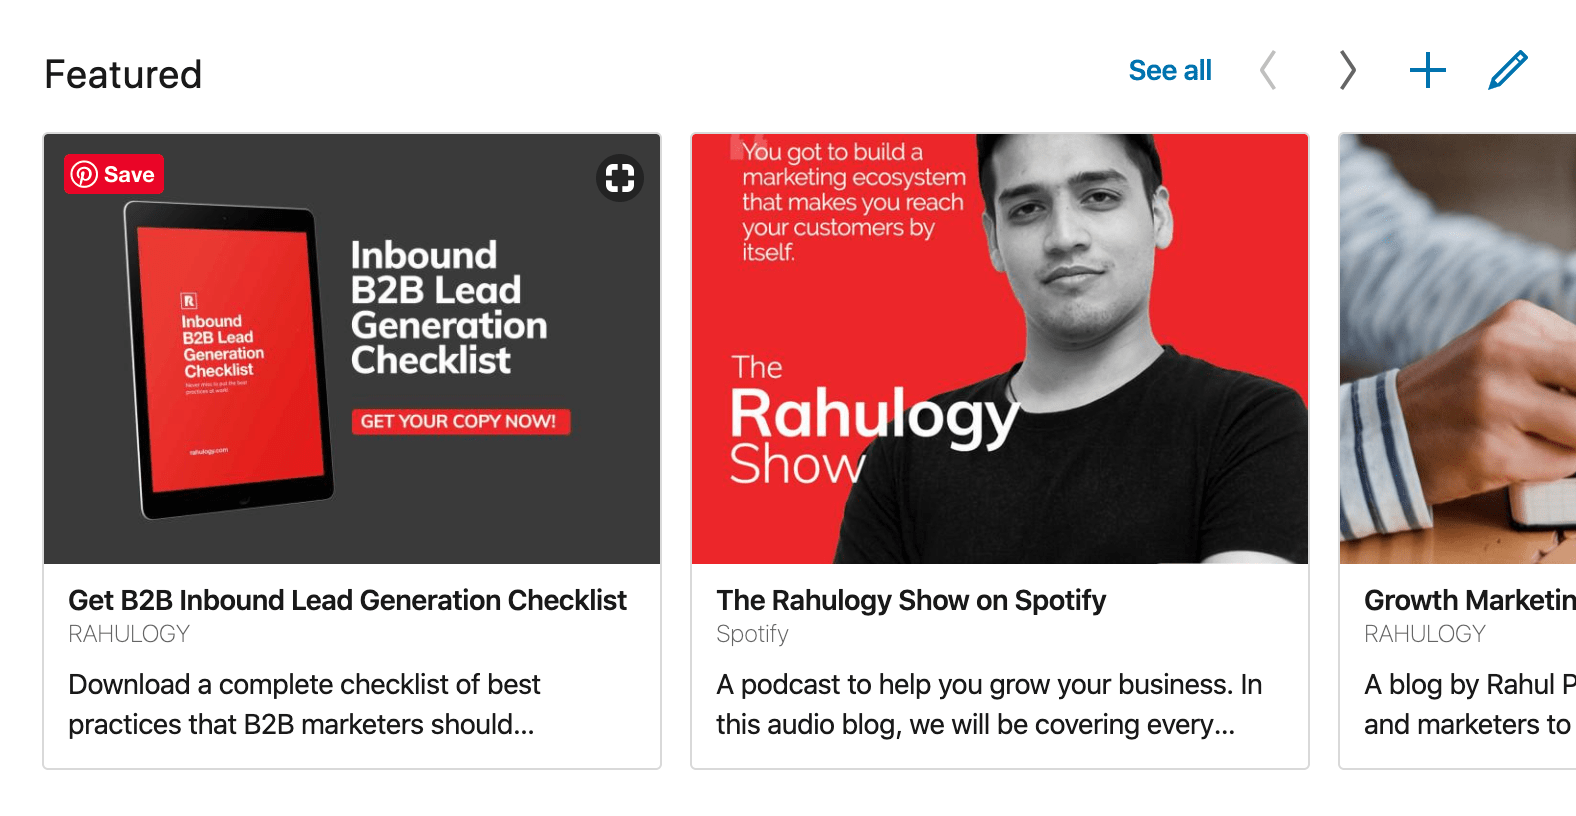Image resolution: width=1576 pixels, height=816 pixels.
Task: Go to previous featured items with left chevron
Action: click(1268, 70)
